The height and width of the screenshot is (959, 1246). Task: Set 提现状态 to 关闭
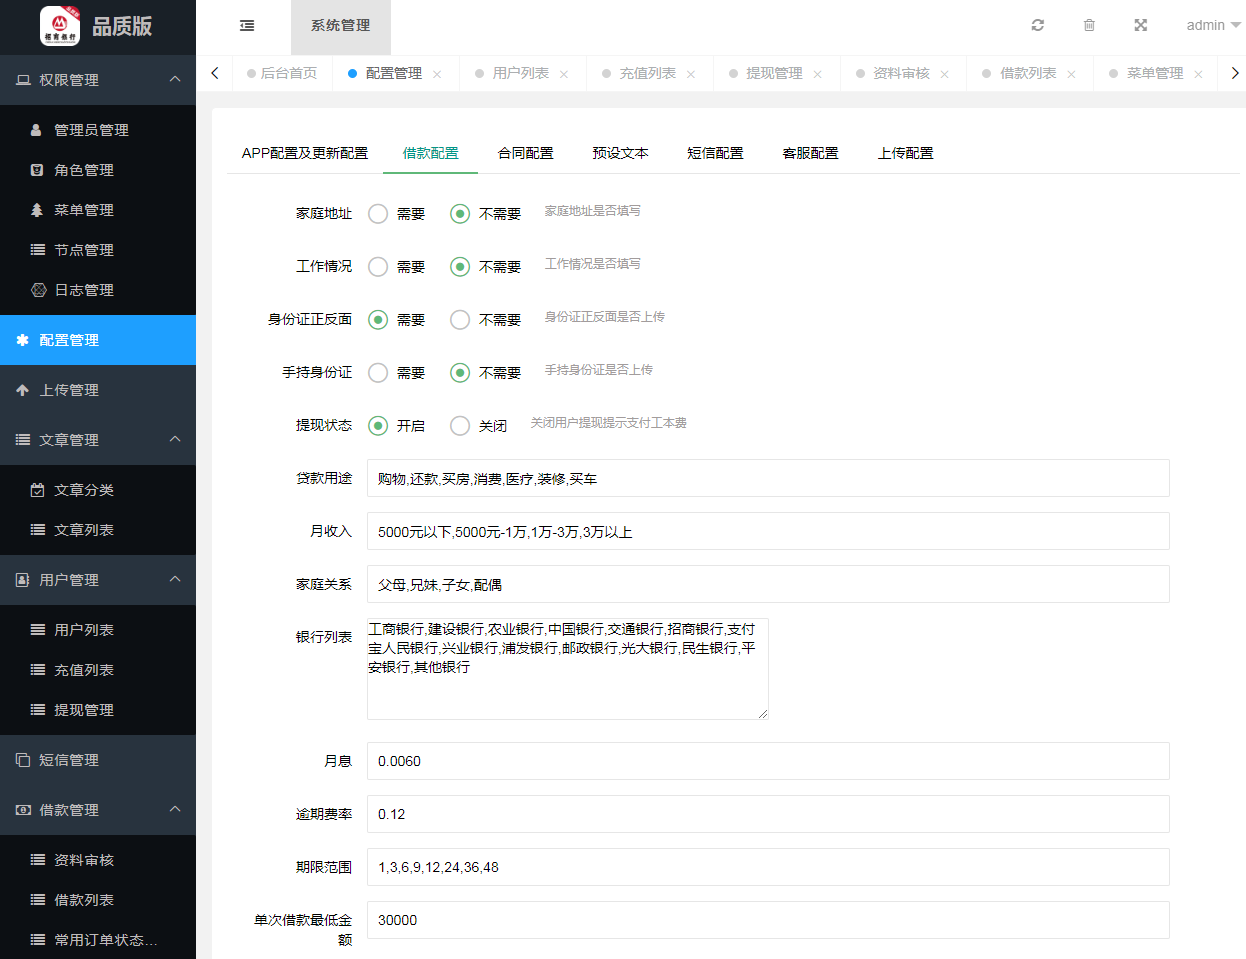pos(460,426)
